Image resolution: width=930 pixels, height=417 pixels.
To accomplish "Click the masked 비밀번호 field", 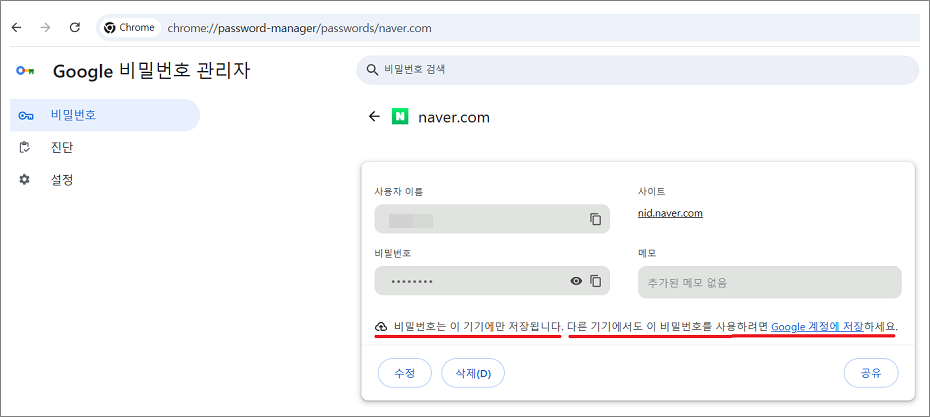I will [x=492, y=281].
